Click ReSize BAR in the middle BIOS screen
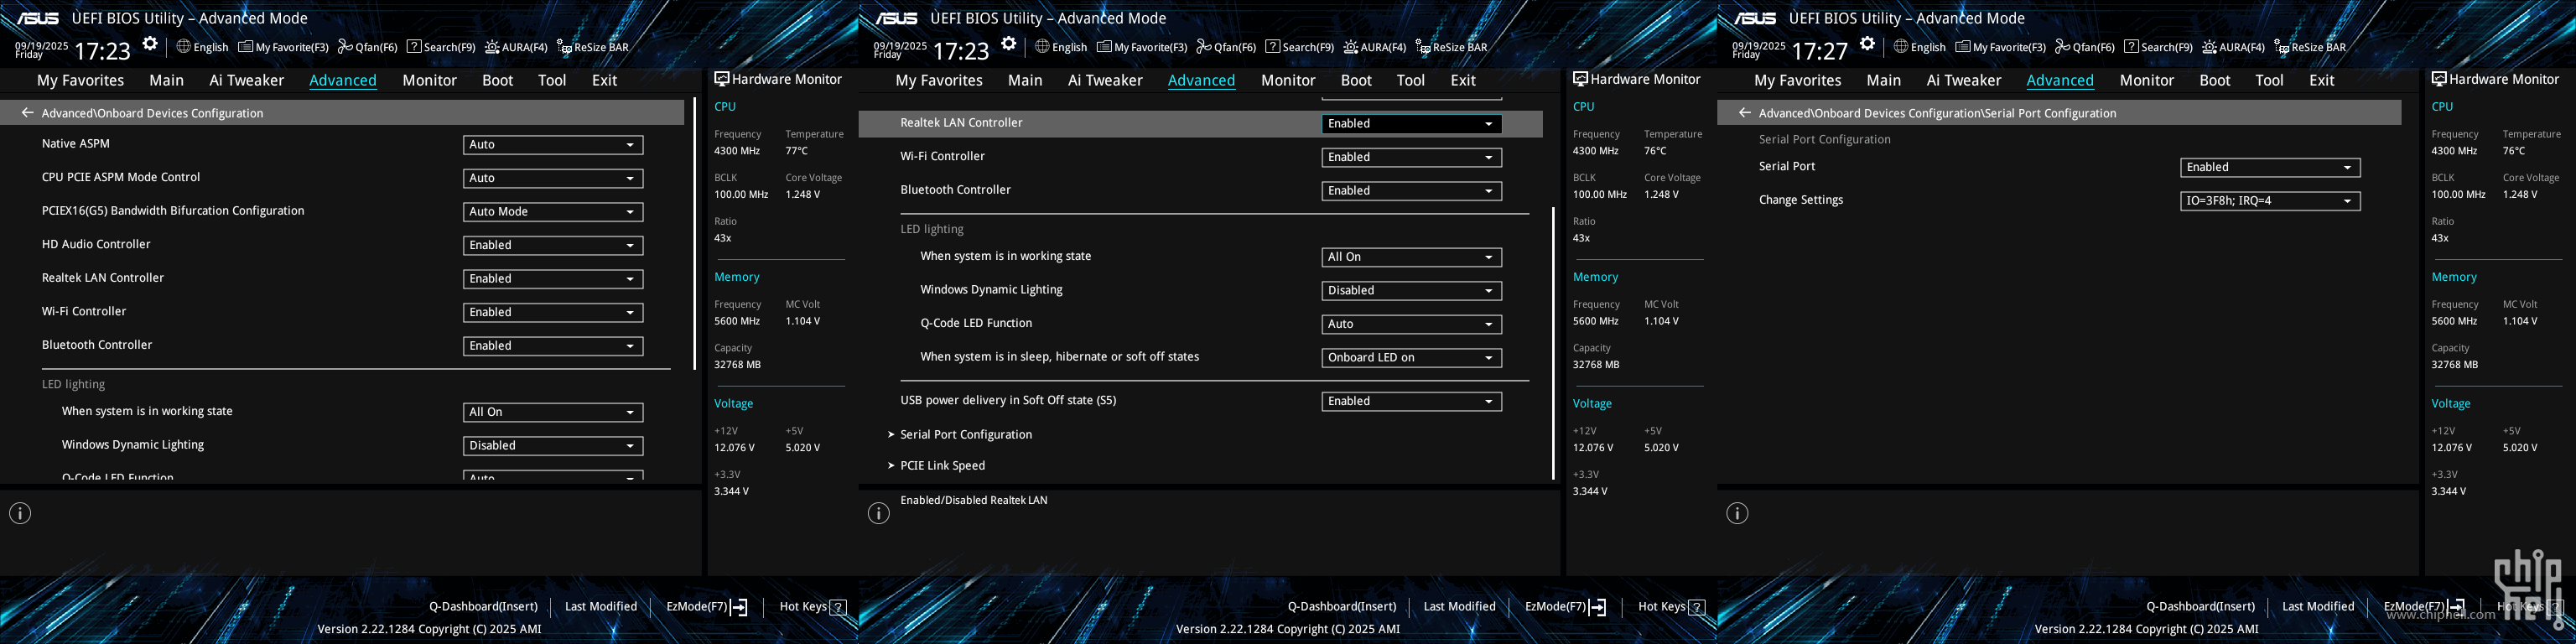The width and height of the screenshot is (2576, 644). pos(1451,47)
